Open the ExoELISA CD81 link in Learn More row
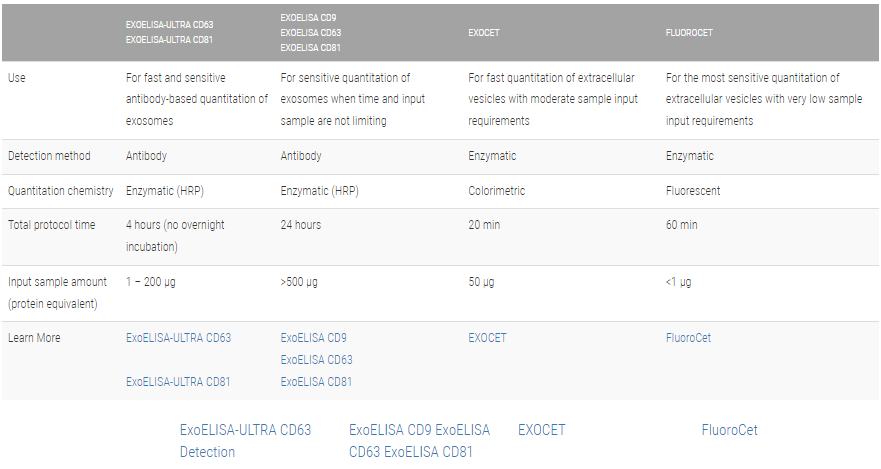 pos(316,381)
